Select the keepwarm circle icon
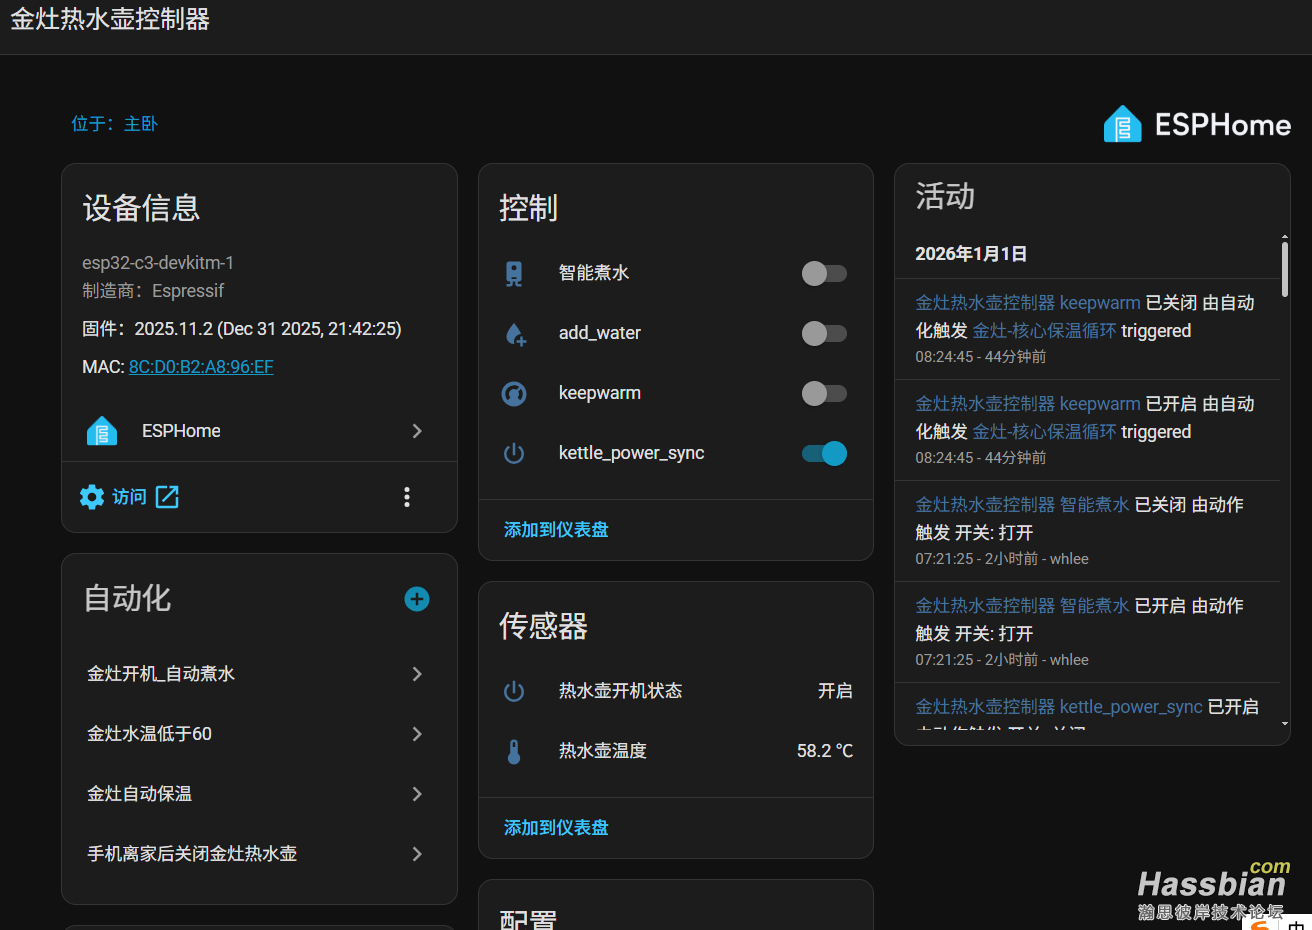Image resolution: width=1312 pixels, height=930 pixels. [514, 393]
